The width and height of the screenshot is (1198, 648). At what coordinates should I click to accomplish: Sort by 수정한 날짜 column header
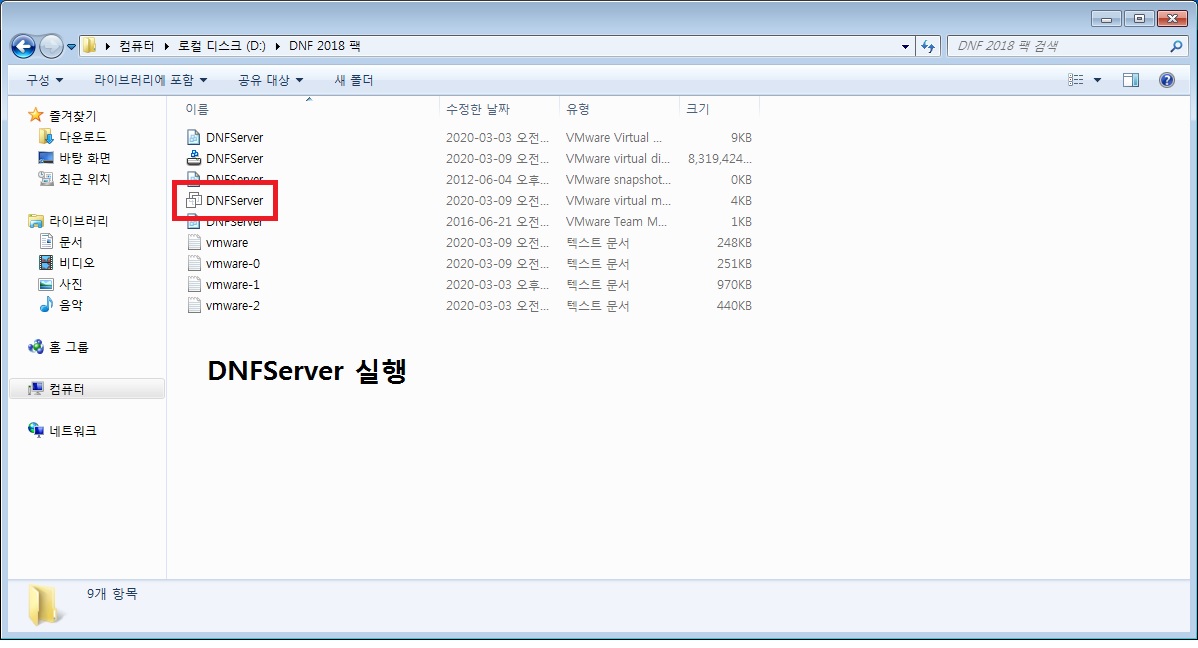(478, 109)
